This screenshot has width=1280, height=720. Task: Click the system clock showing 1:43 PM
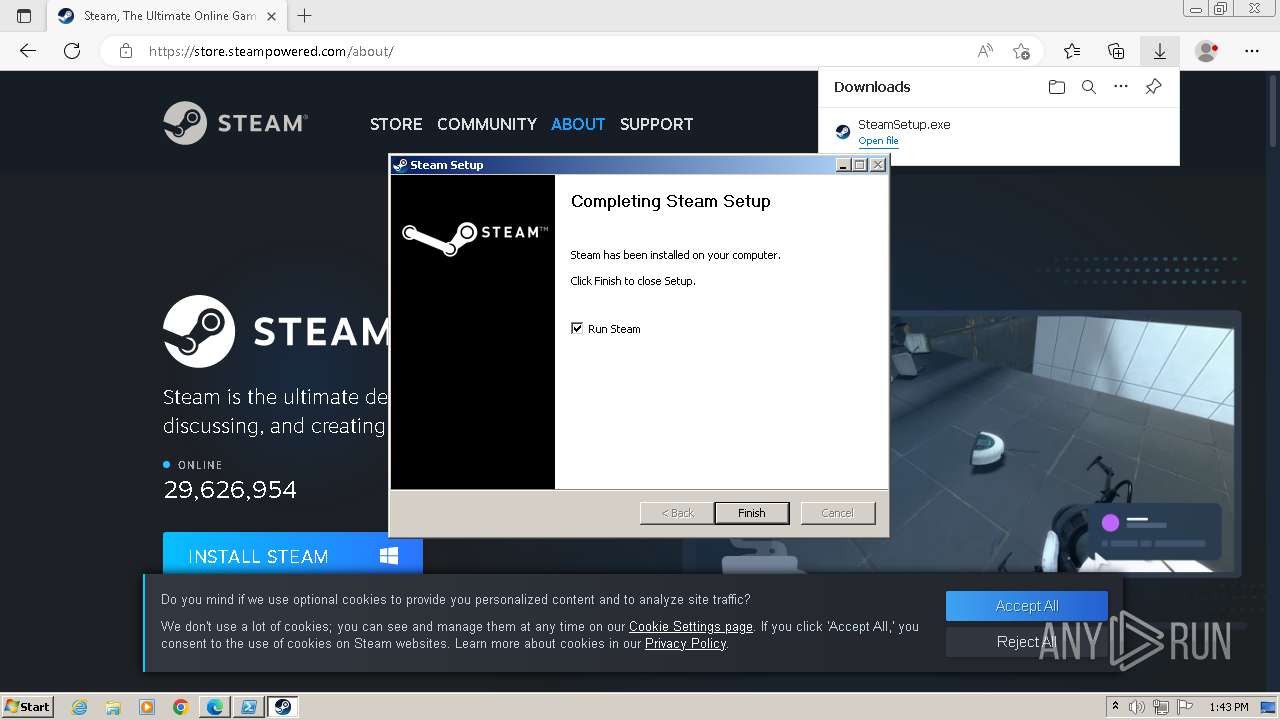click(x=1229, y=707)
